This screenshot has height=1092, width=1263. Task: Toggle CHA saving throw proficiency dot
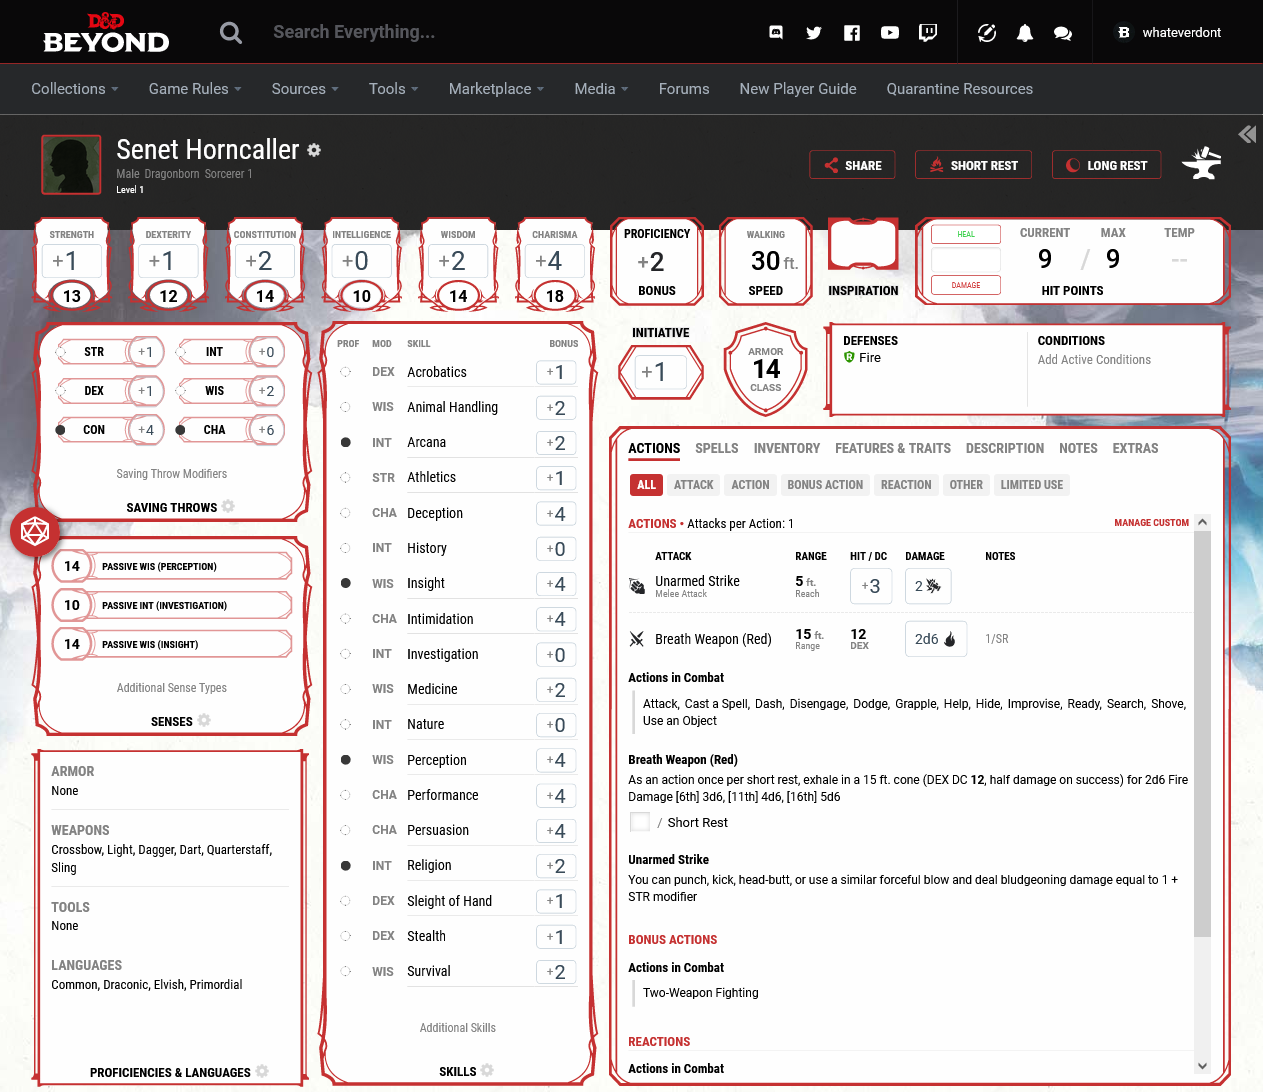(181, 430)
